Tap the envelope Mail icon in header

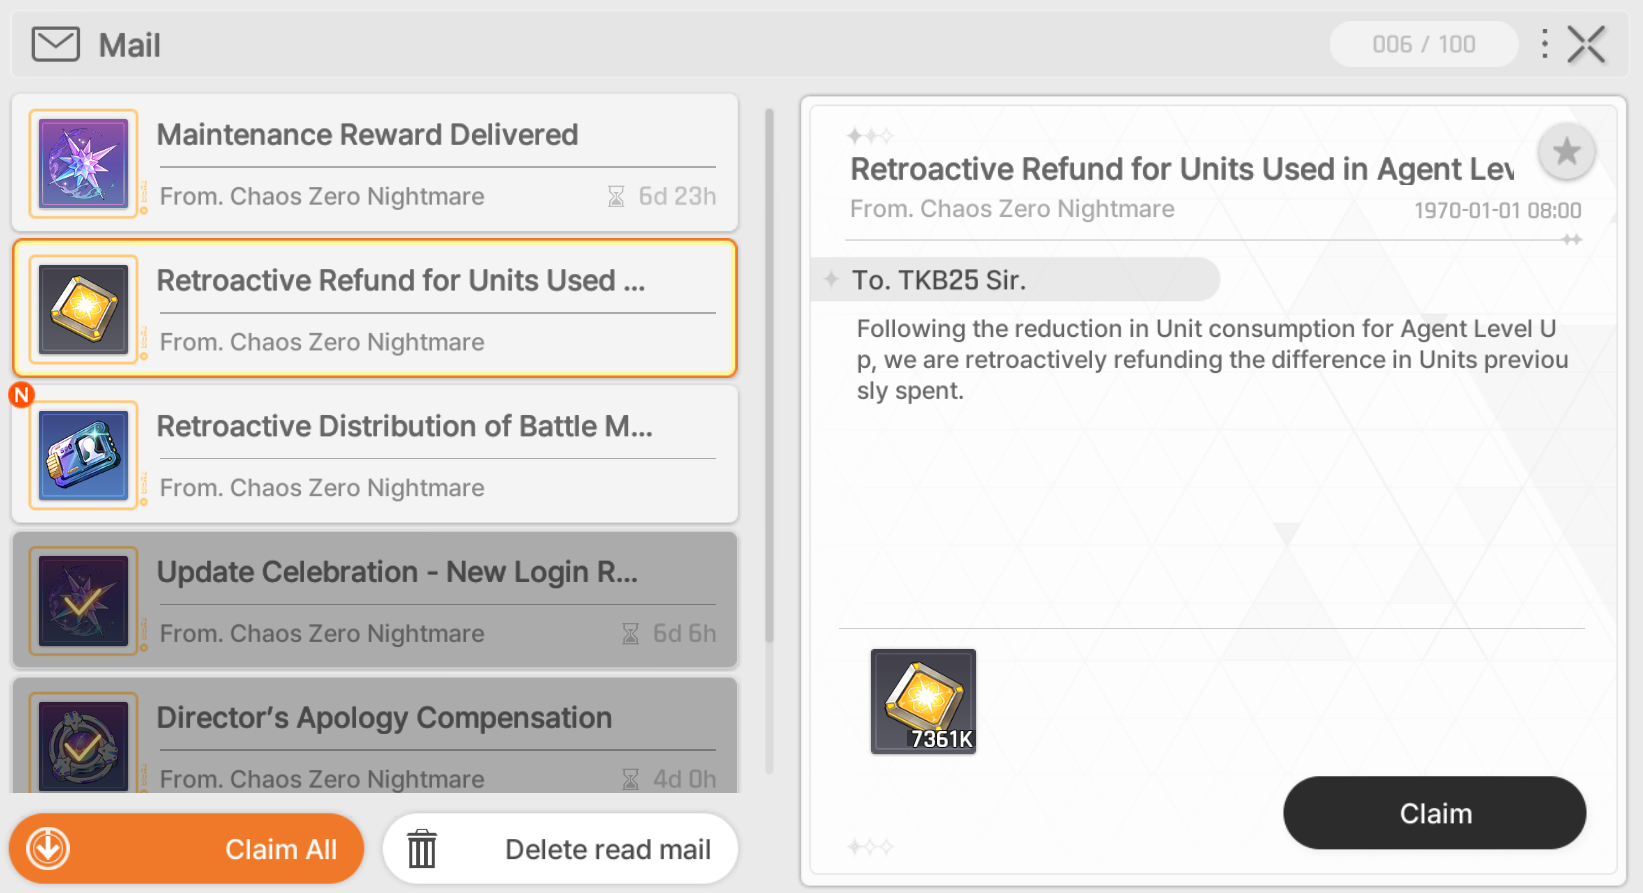click(56, 45)
